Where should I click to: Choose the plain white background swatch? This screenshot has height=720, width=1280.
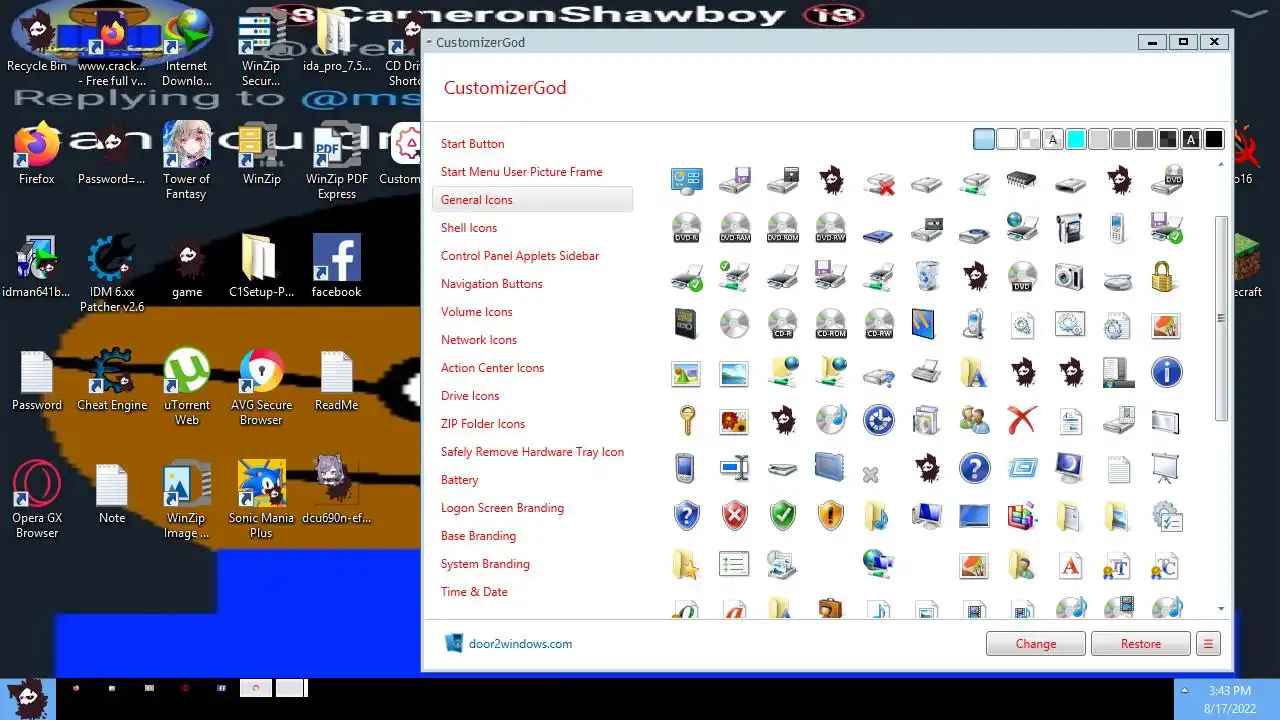coord(1007,140)
